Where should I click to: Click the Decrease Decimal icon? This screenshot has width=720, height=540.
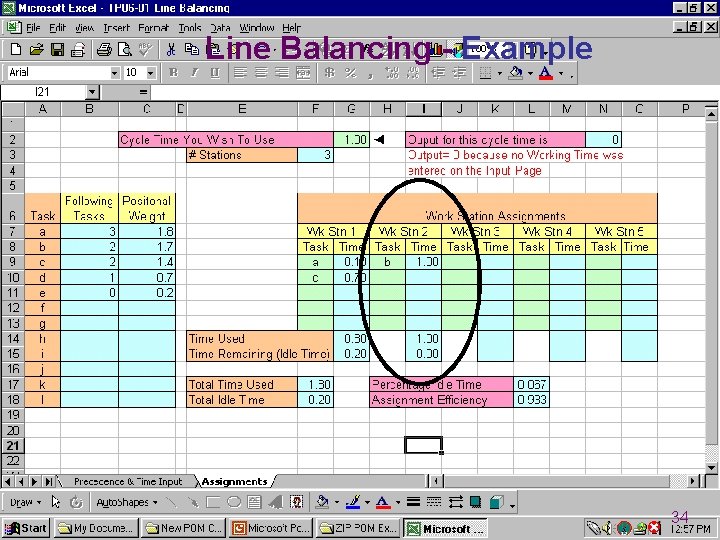tap(413, 73)
